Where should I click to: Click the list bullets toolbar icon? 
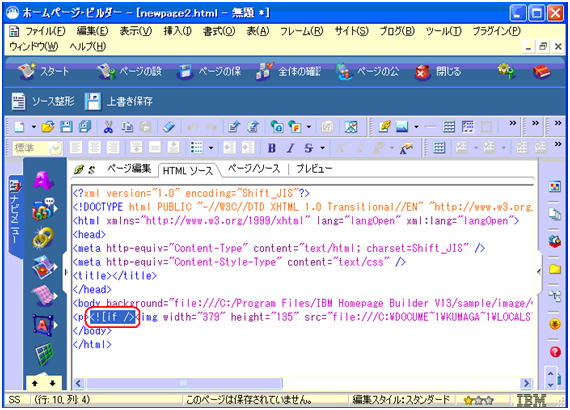[x=197, y=148]
